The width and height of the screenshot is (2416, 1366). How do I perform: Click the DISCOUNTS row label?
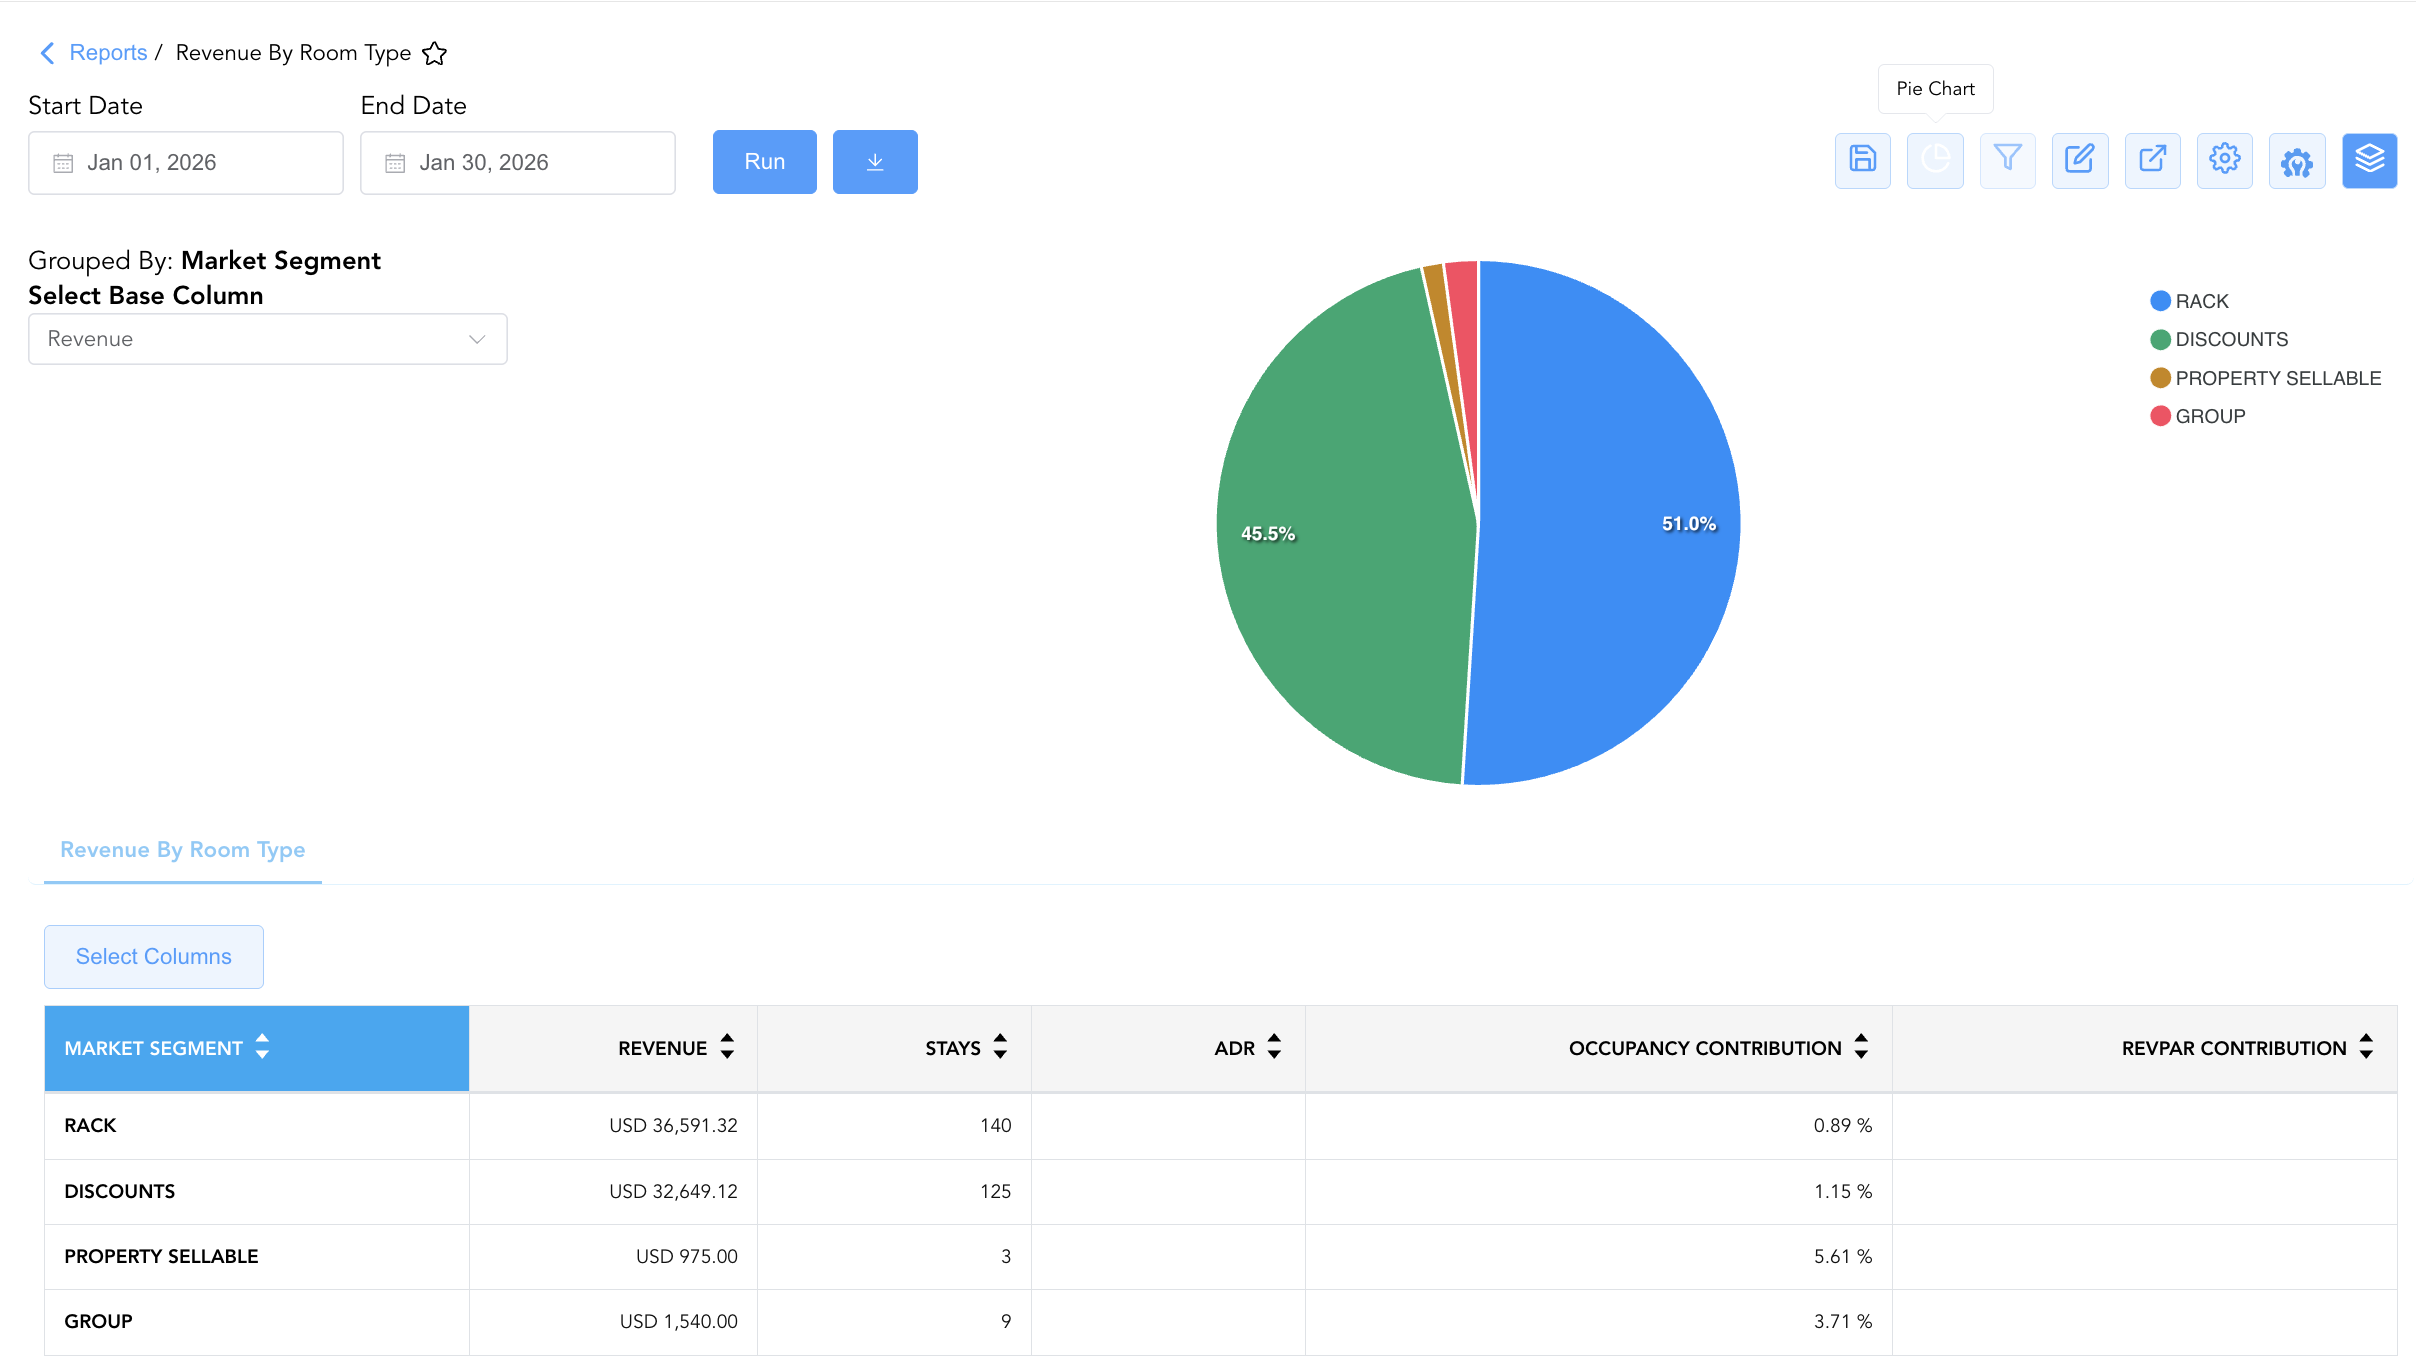[x=120, y=1192]
